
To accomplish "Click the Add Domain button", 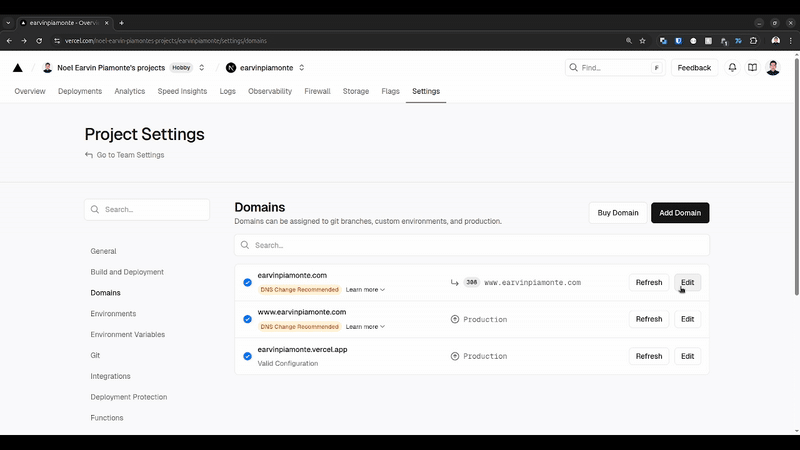I will [680, 212].
